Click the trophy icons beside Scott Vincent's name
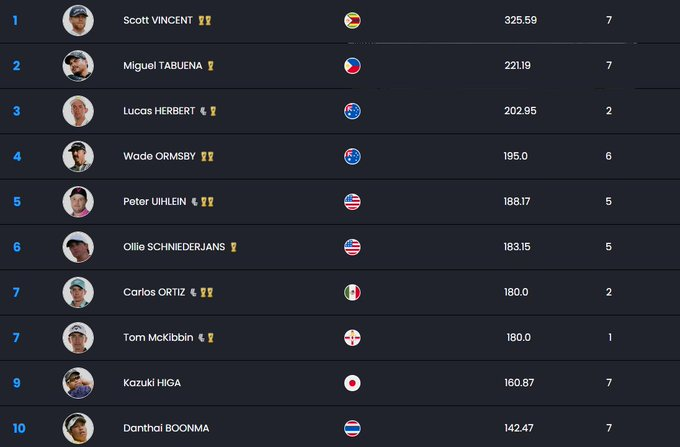Image resolution: width=680 pixels, height=447 pixels. click(205, 20)
